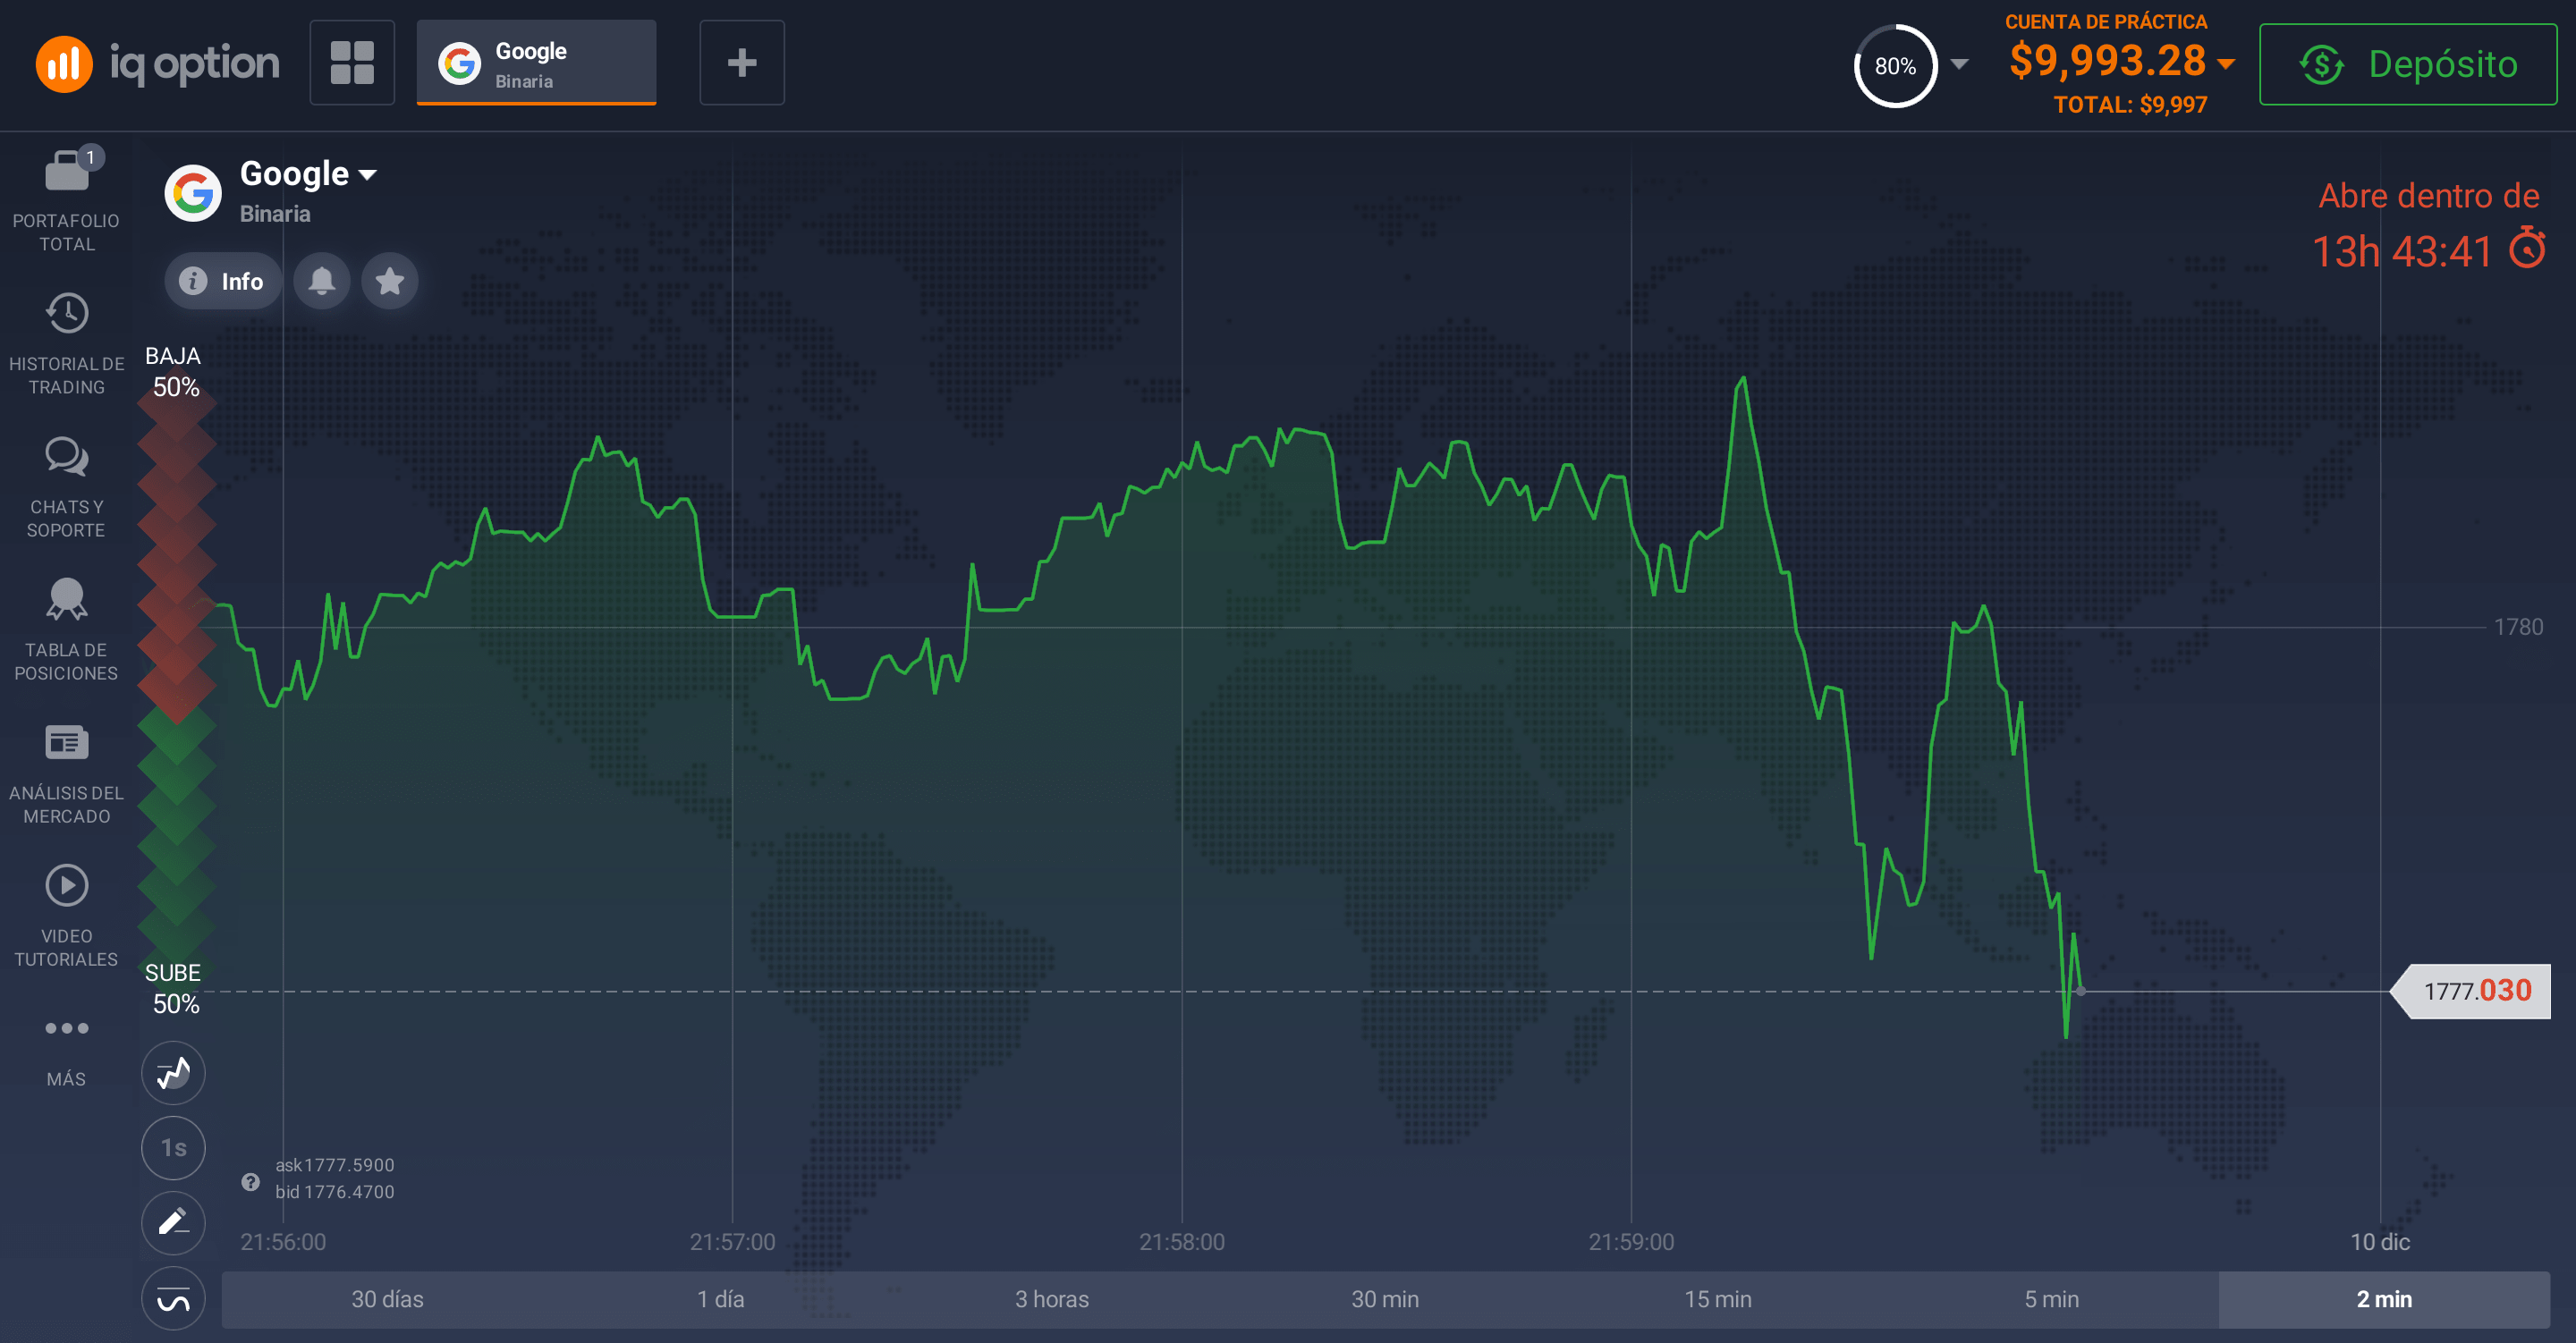The image size is (2576, 1343).
Task: Click the ask 1777.5900 value
Action: 335,1165
